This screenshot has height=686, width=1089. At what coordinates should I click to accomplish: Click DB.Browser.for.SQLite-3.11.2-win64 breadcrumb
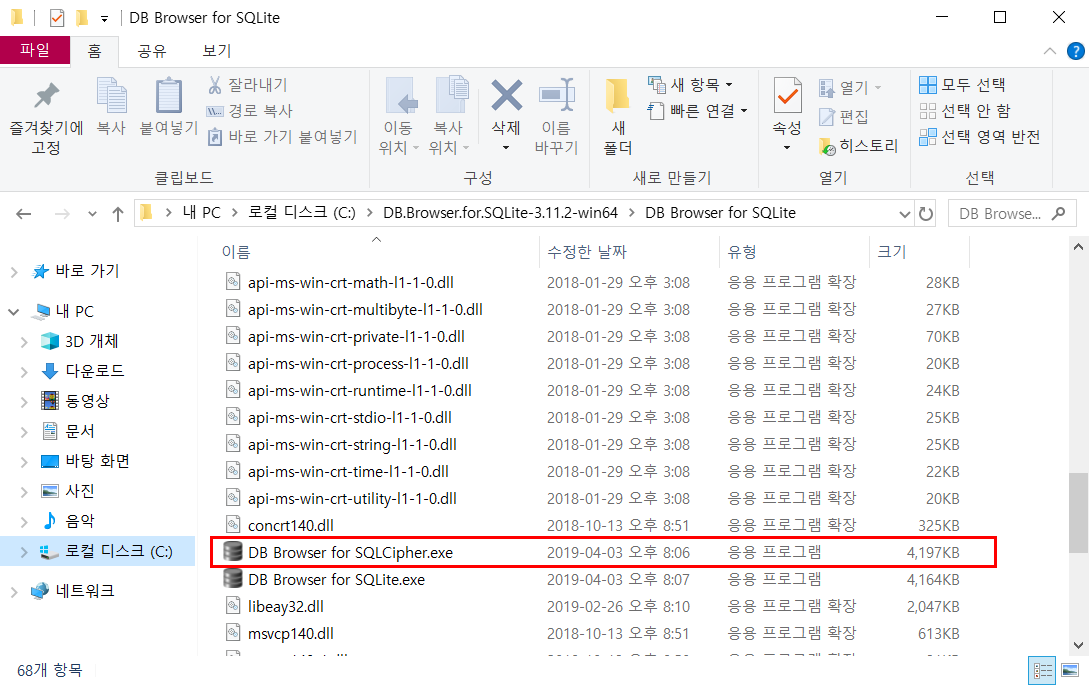tap(500, 212)
